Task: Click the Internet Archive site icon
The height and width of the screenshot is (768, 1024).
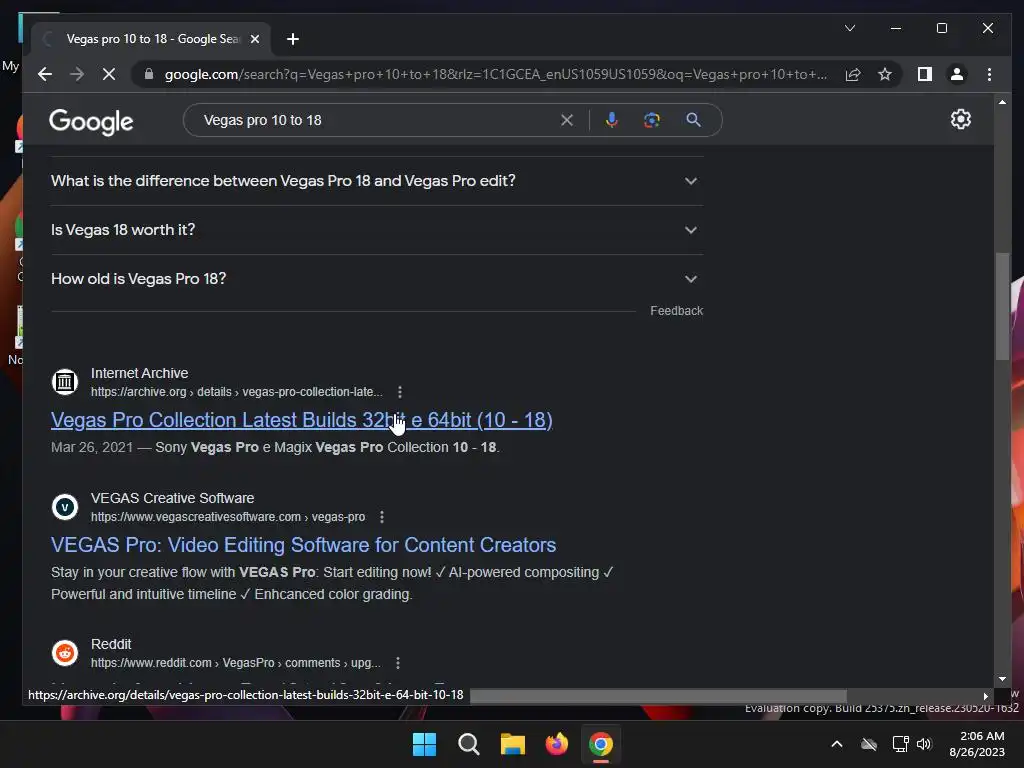Action: pyautogui.click(x=65, y=382)
